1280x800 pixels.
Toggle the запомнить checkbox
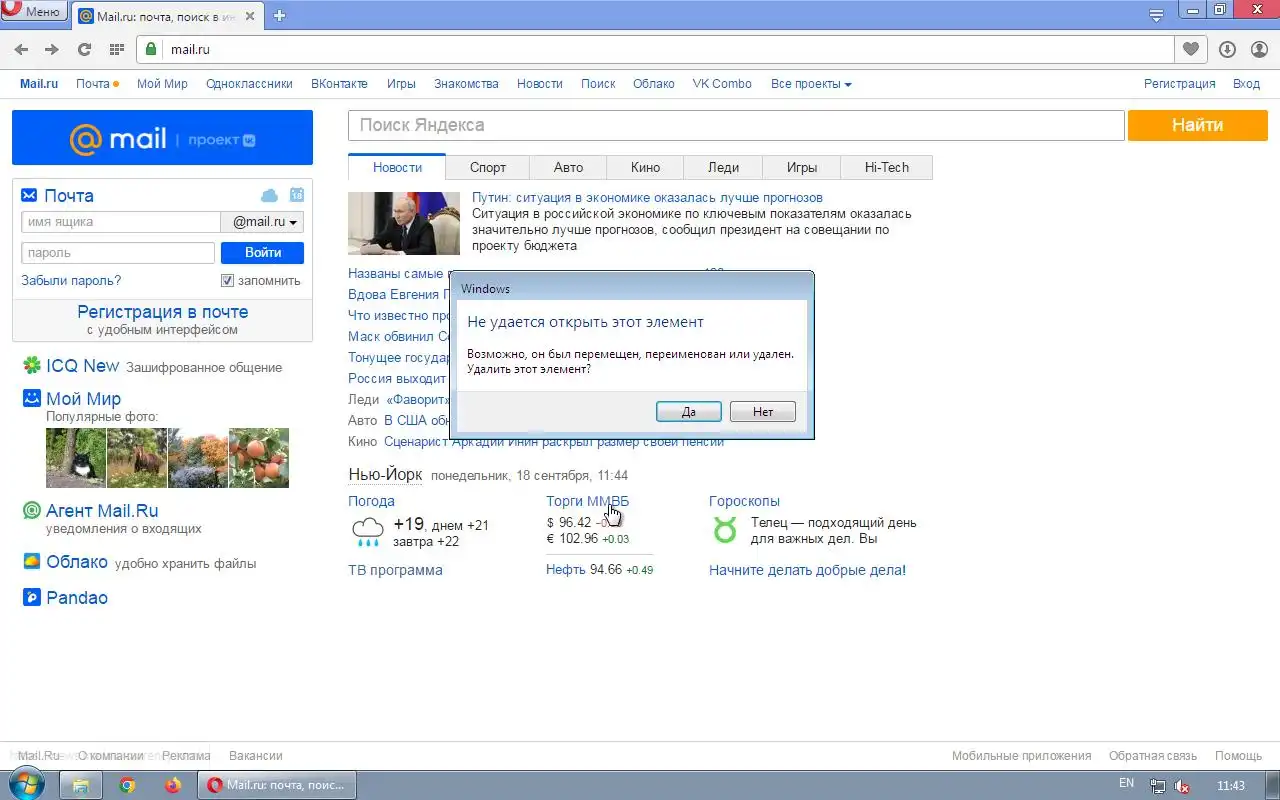(227, 281)
